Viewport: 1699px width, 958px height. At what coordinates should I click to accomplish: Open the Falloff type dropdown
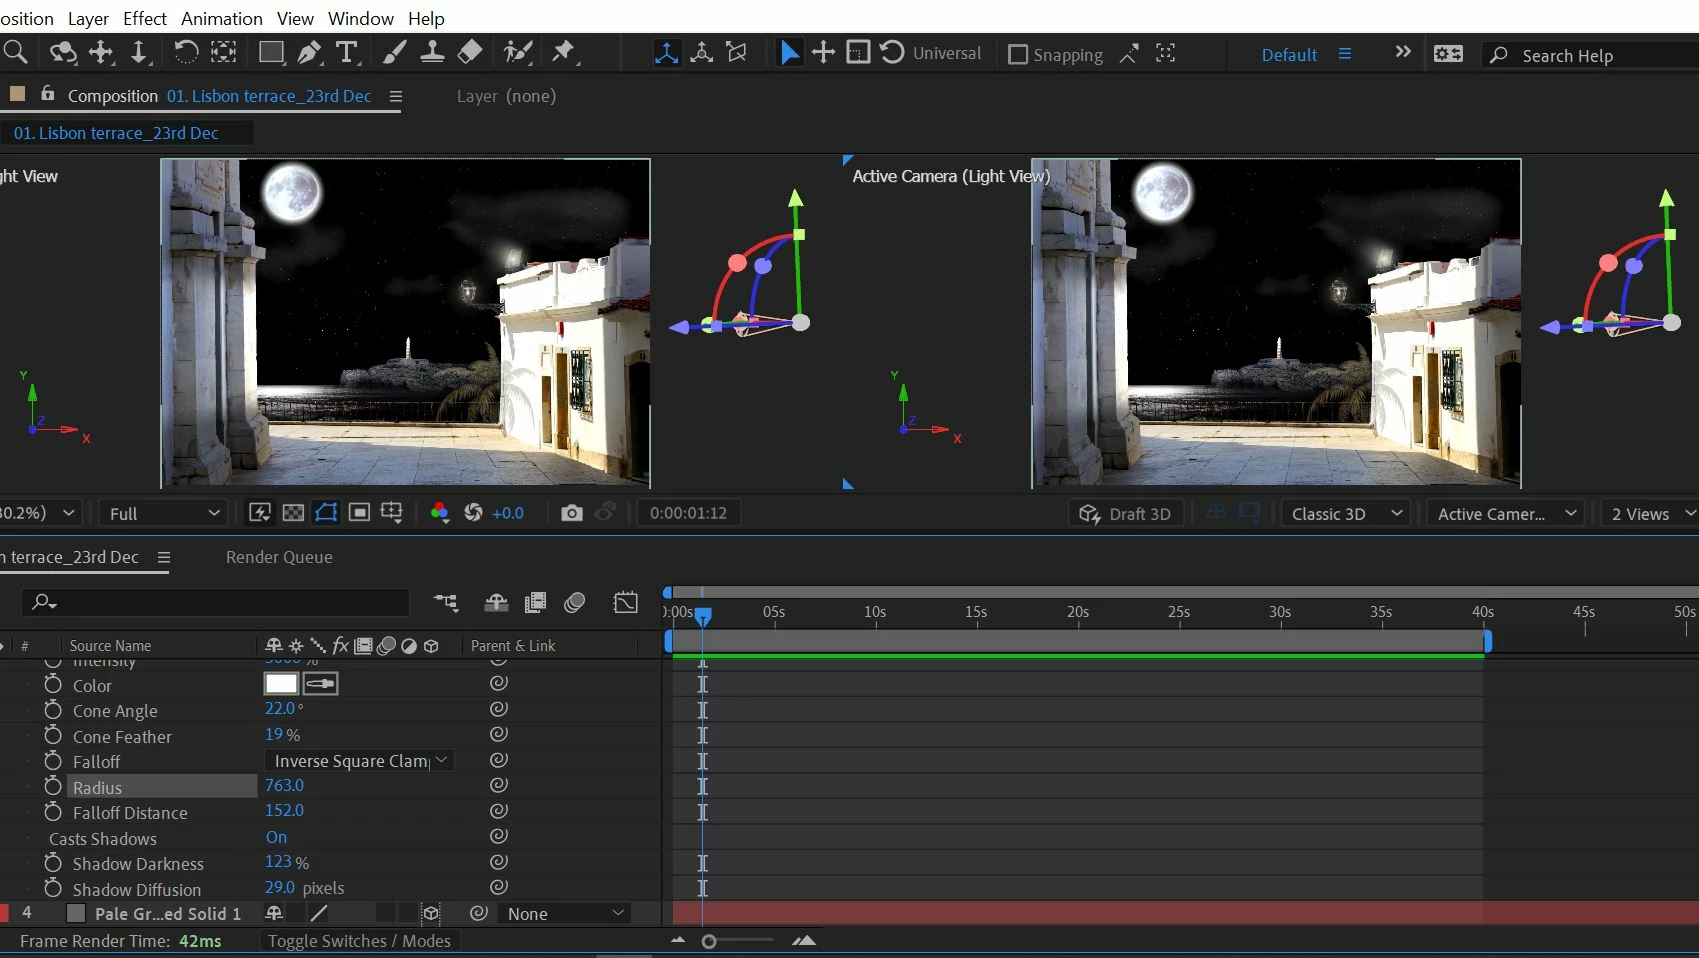[359, 761]
